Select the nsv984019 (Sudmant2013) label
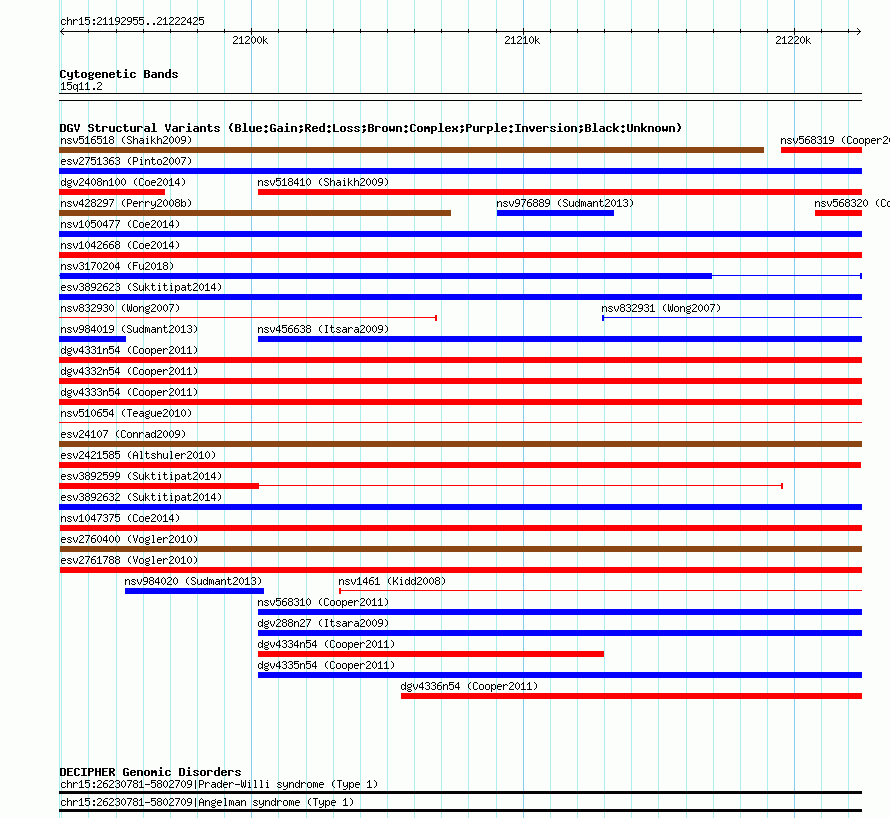The width and height of the screenshot is (890, 818). tap(129, 329)
